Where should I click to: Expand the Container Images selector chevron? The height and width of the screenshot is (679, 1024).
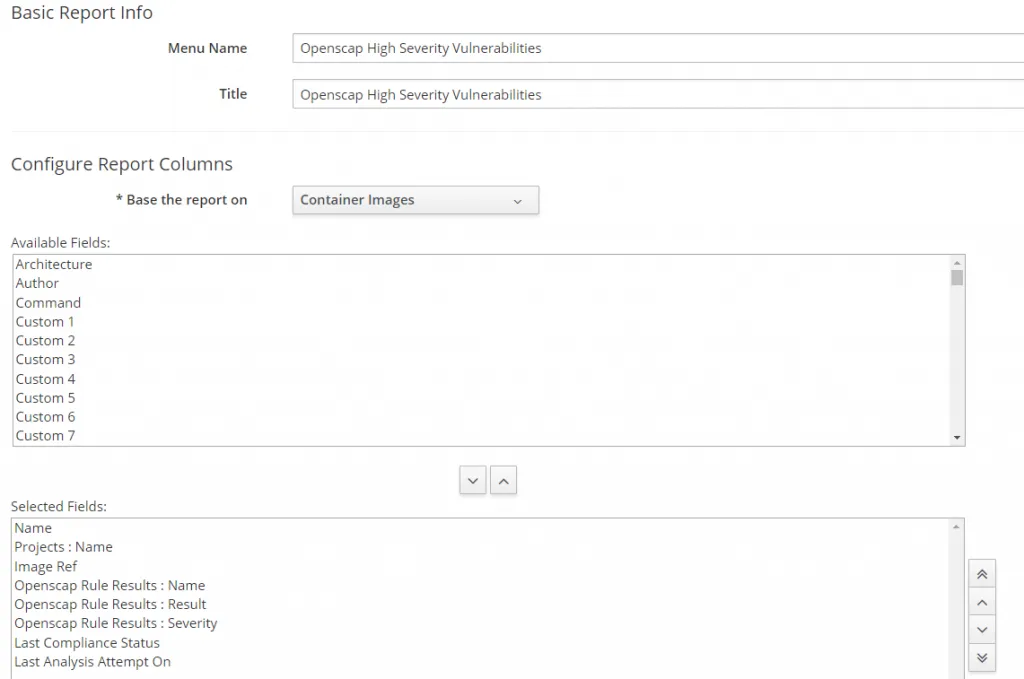pyautogui.click(x=518, y=200)
